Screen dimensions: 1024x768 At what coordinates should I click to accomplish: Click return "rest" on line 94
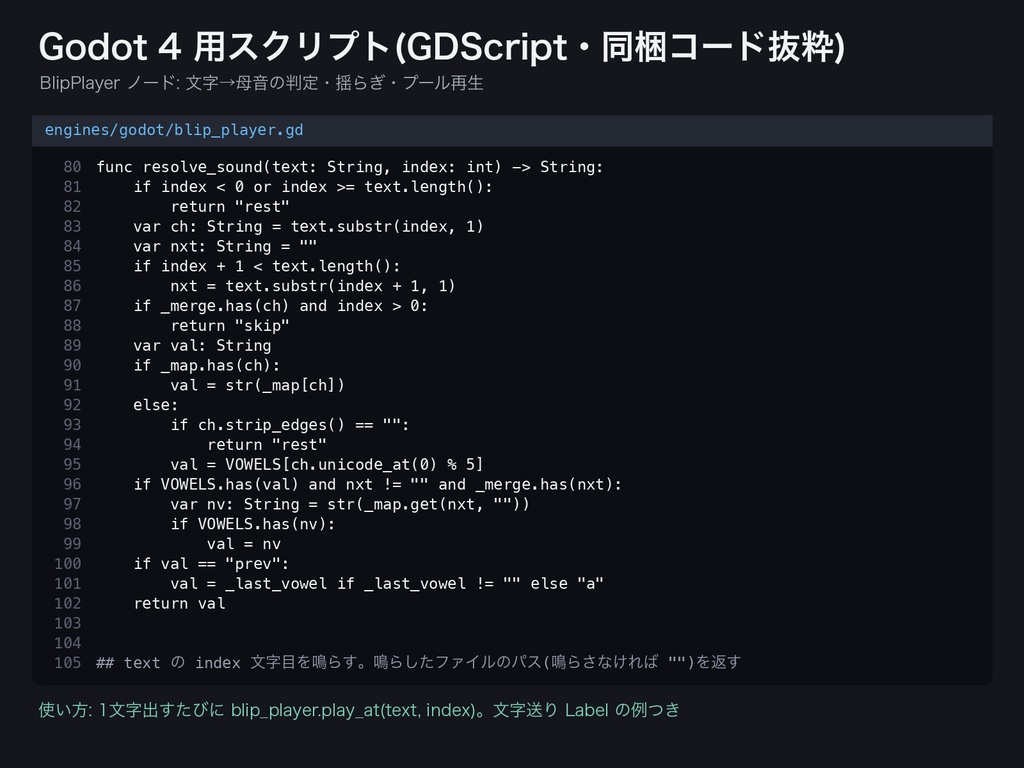pyautogui.click(x=266, y=445)
